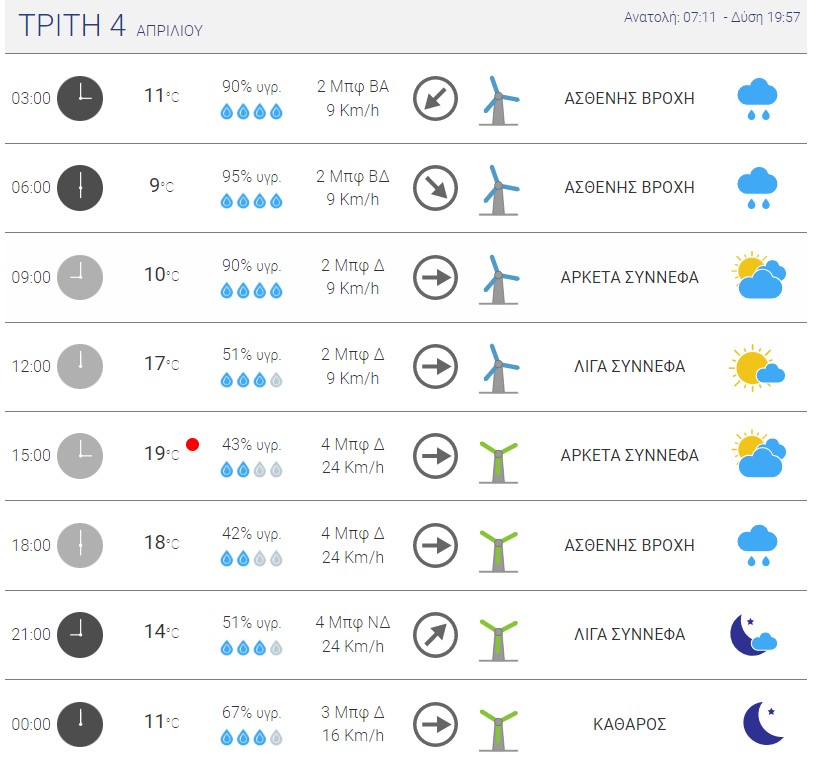Click the blue windmill icon at 06:00

(x=499, y=190)
